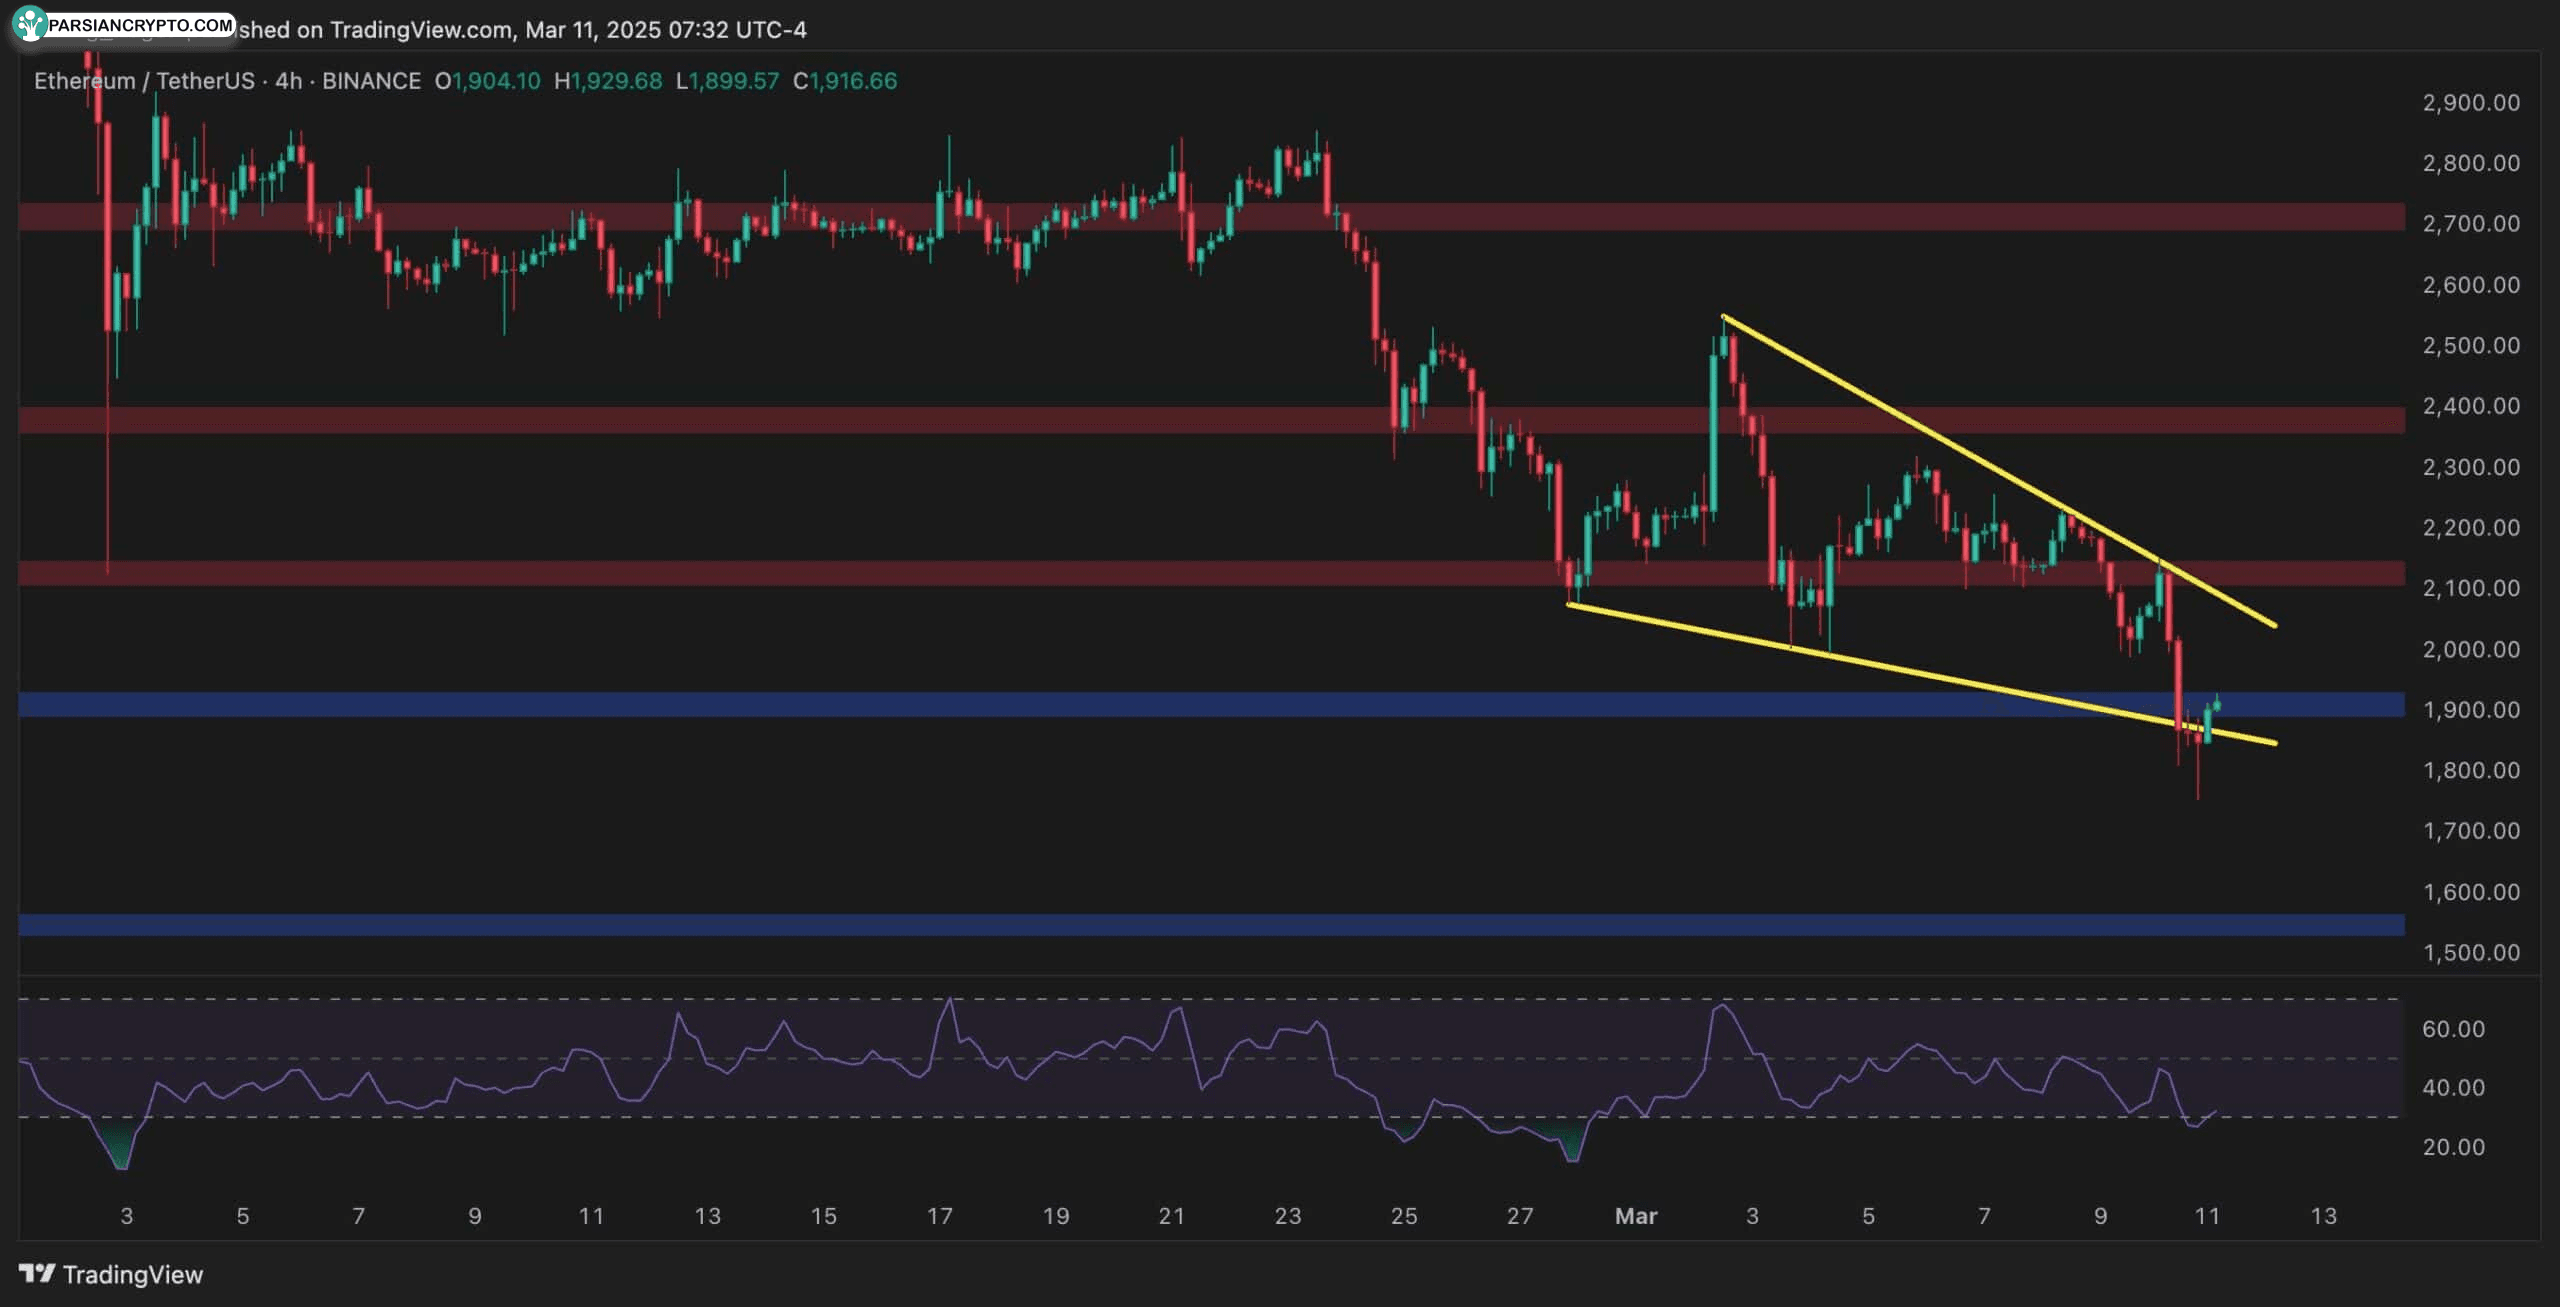Click the date 15 on the time axis
2560x1307 pixels.
click(823, 1216)
